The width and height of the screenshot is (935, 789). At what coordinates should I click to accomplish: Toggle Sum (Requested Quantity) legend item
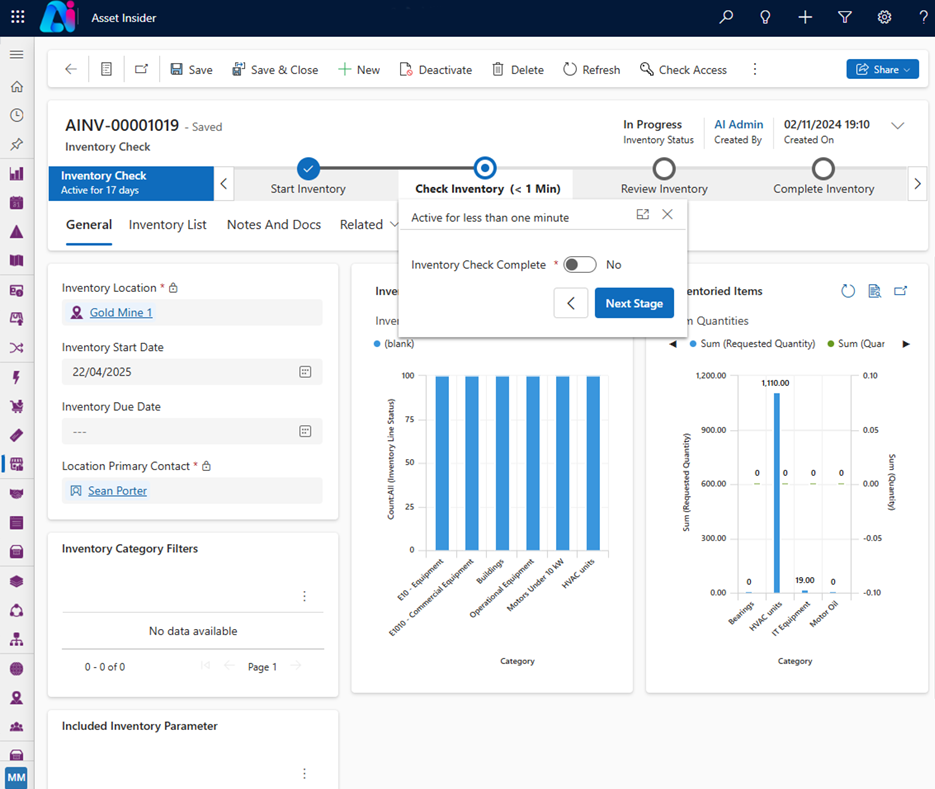coord(753,344)
